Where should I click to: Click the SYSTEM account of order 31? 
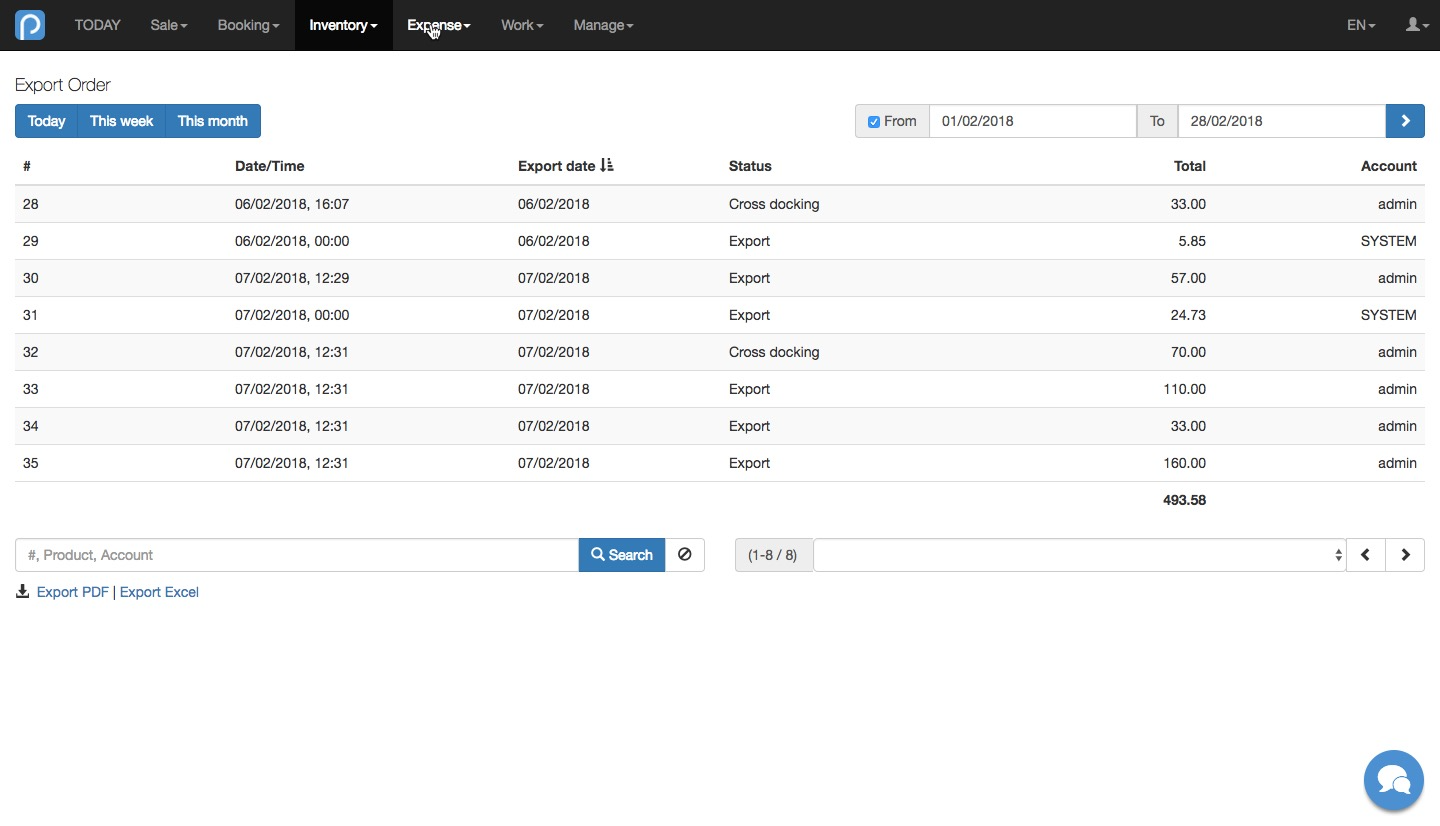pos(1389,315)
